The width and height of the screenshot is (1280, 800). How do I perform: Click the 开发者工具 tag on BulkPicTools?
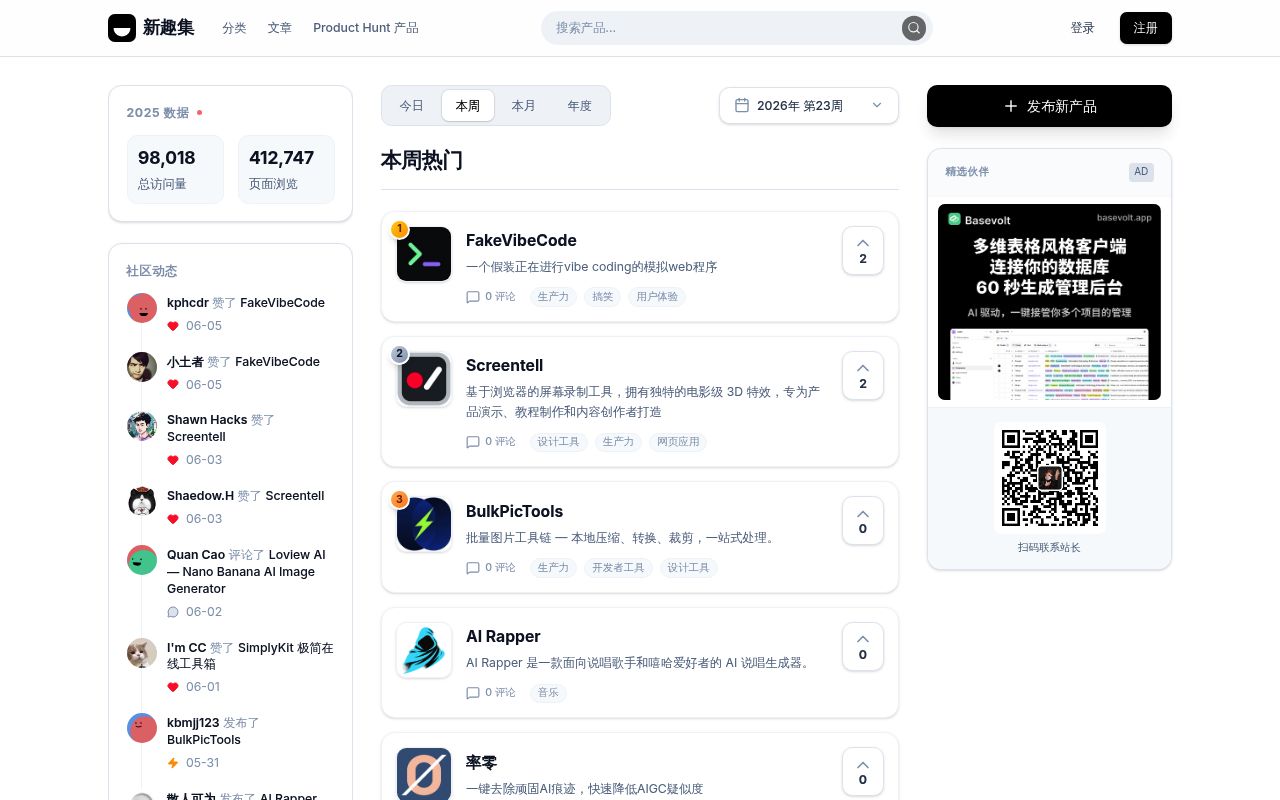617,568
